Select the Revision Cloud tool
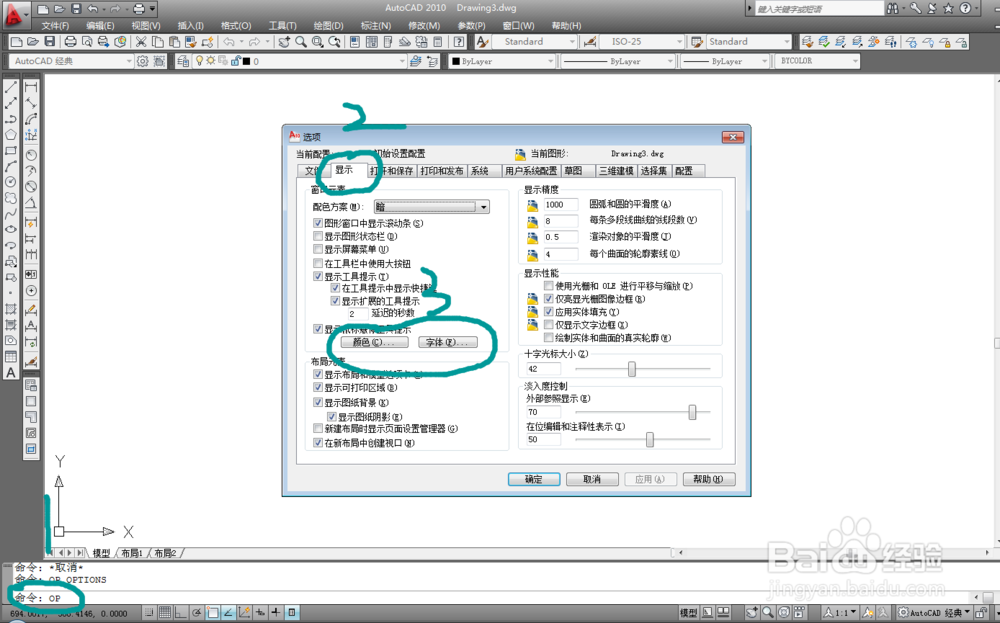The height and width of the screenshot is (623, 1000). pos(11,198)
